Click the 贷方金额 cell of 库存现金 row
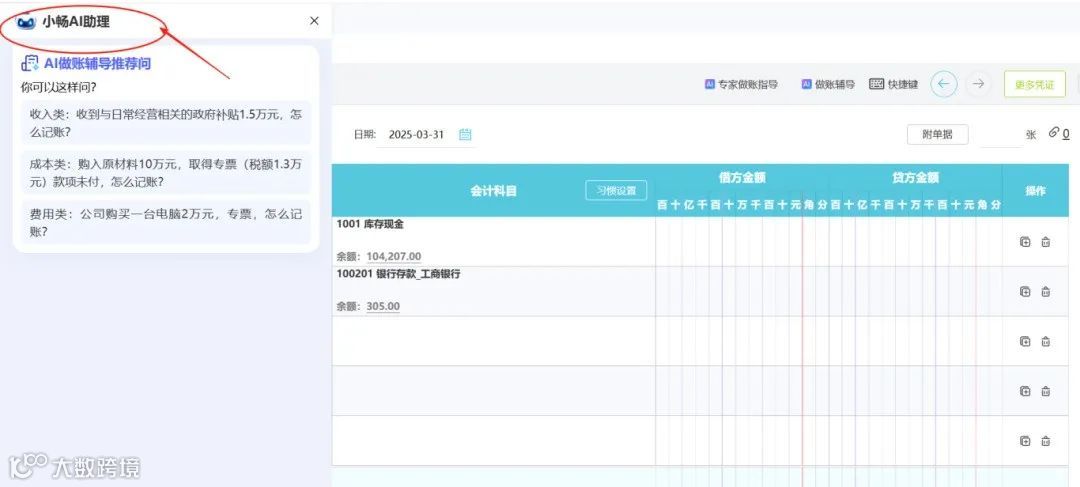 [x=915, y=242]
